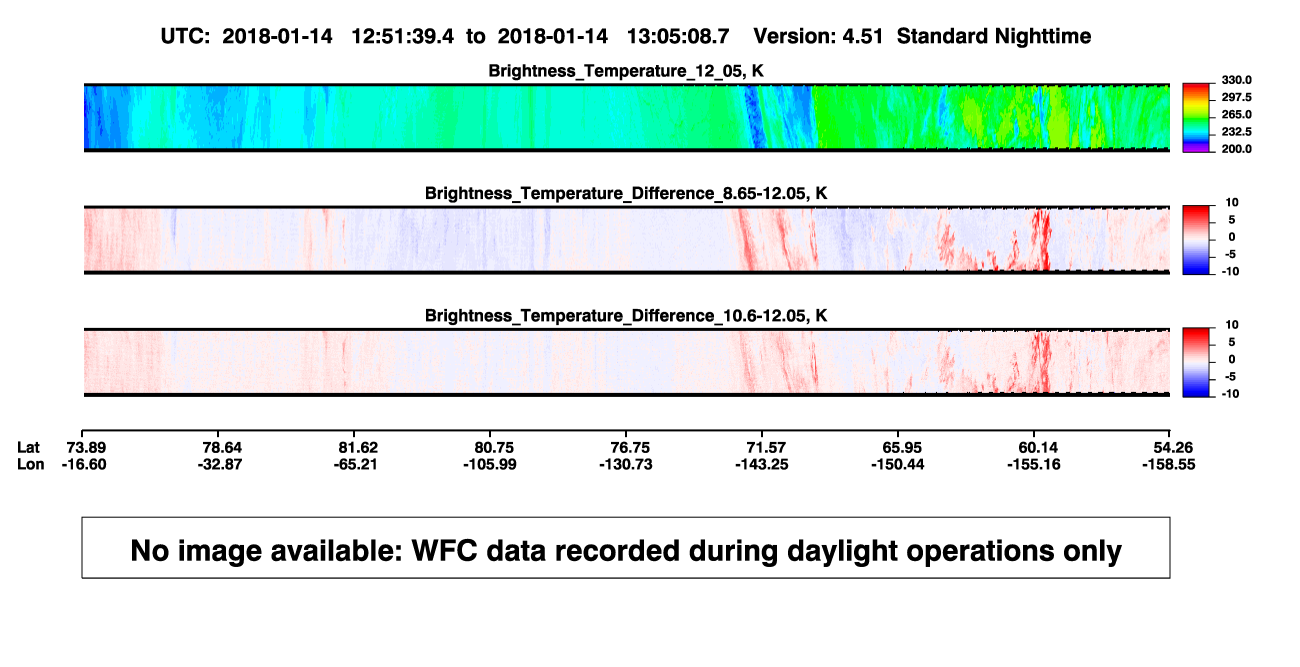Click longitude value '-105.99'
Image resolution: width=1300 pixels, height=667 pixels.
click(489, 464)
